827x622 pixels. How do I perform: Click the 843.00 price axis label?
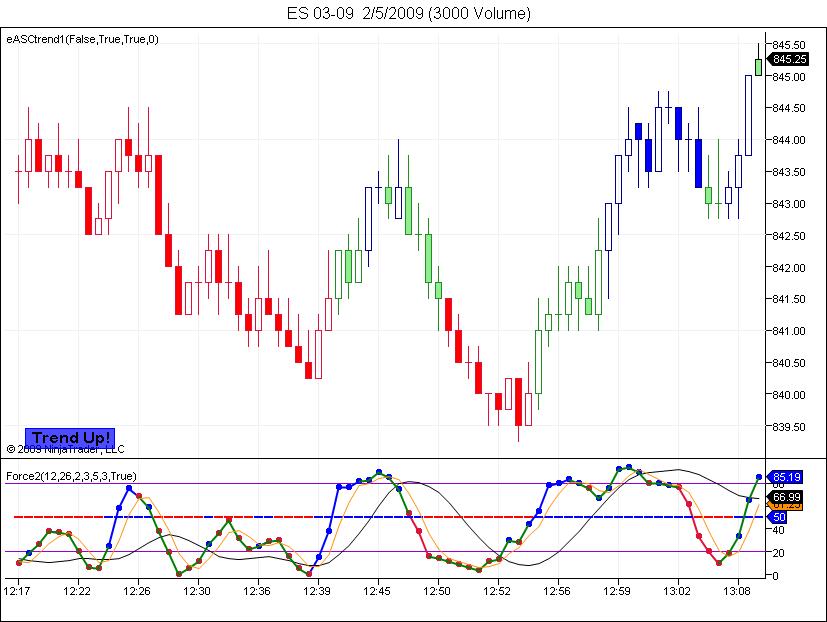788,204
